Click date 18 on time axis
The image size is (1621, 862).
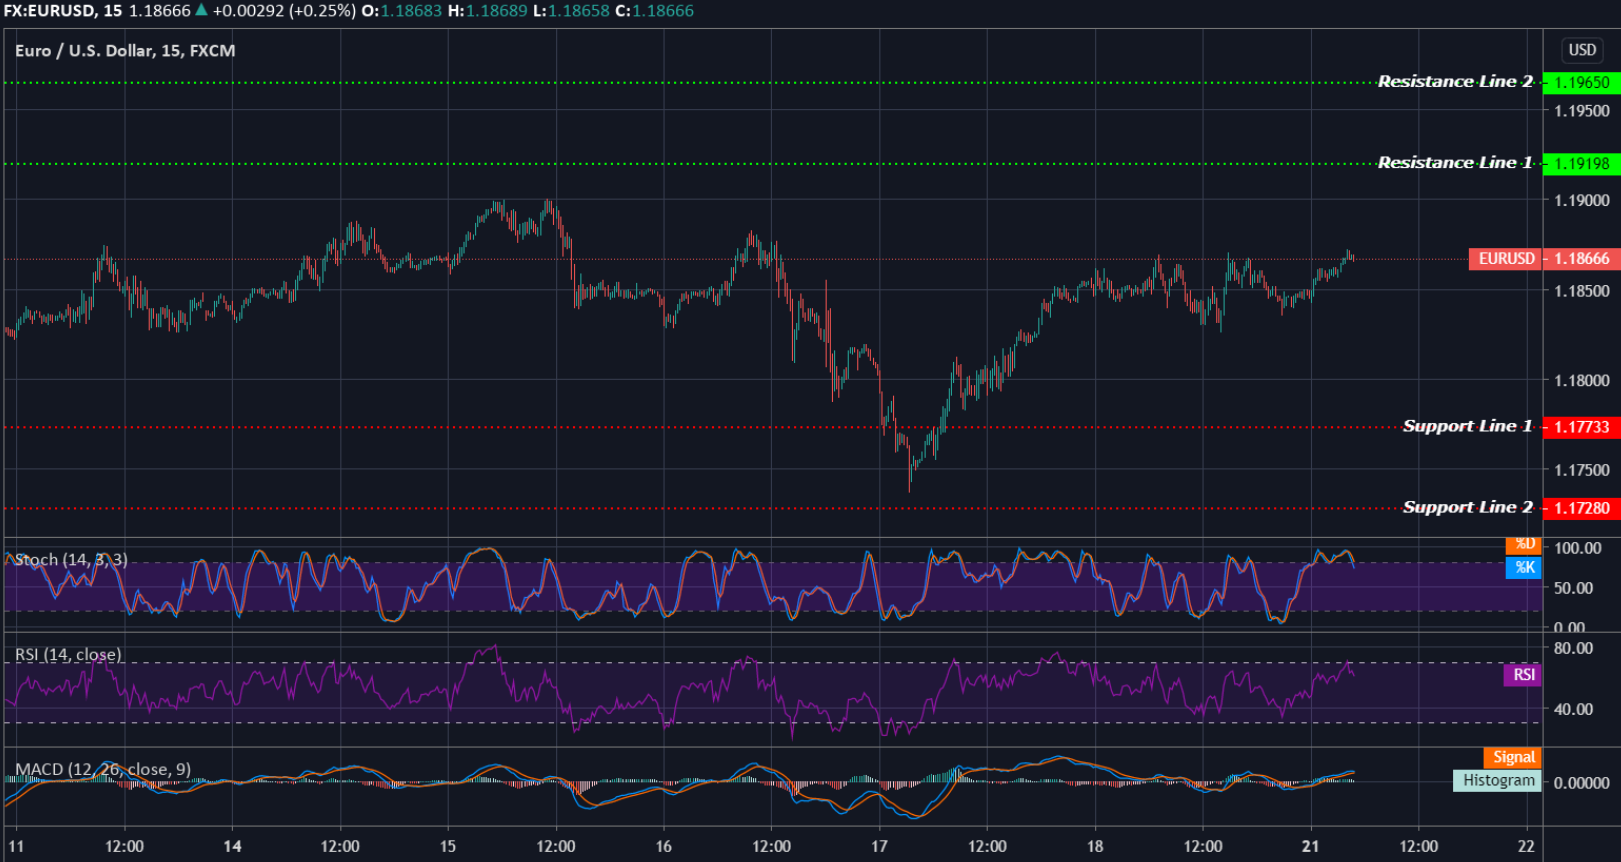[1095, 847]
